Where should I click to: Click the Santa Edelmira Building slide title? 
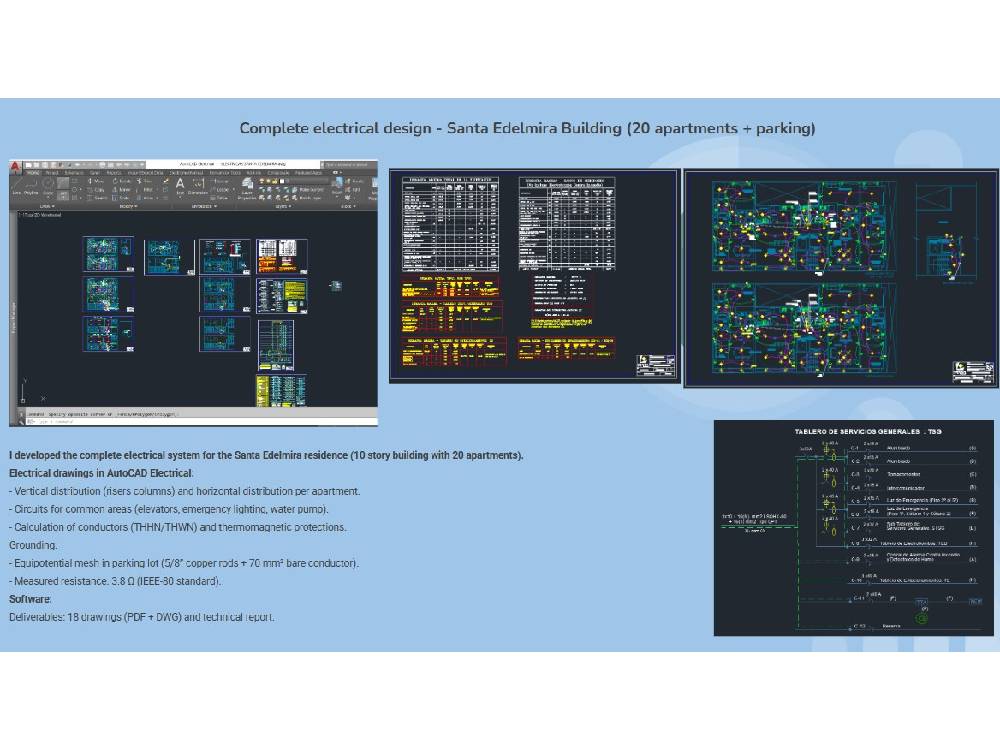tap(527, 128)
